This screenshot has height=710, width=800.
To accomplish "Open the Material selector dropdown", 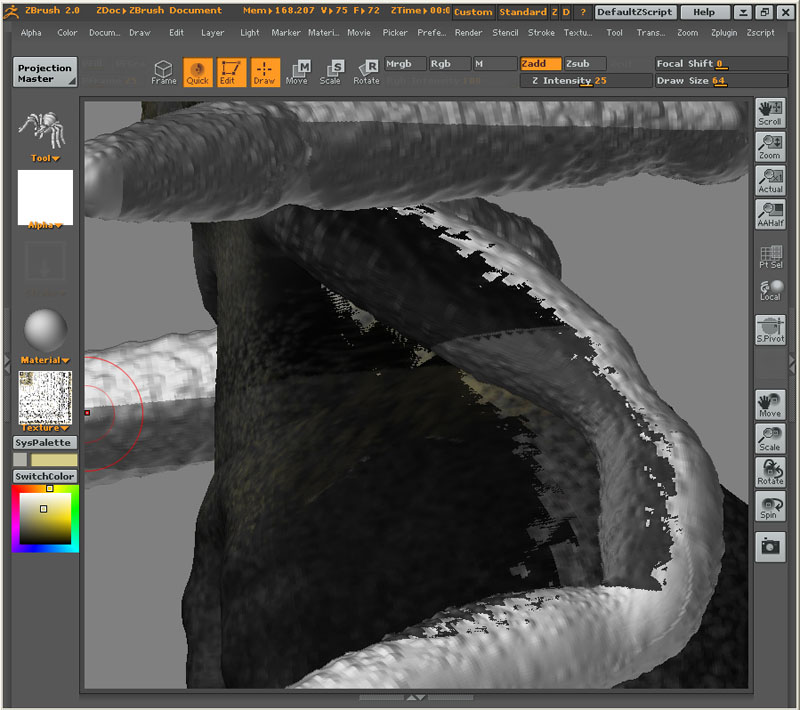I will [45, 360].
